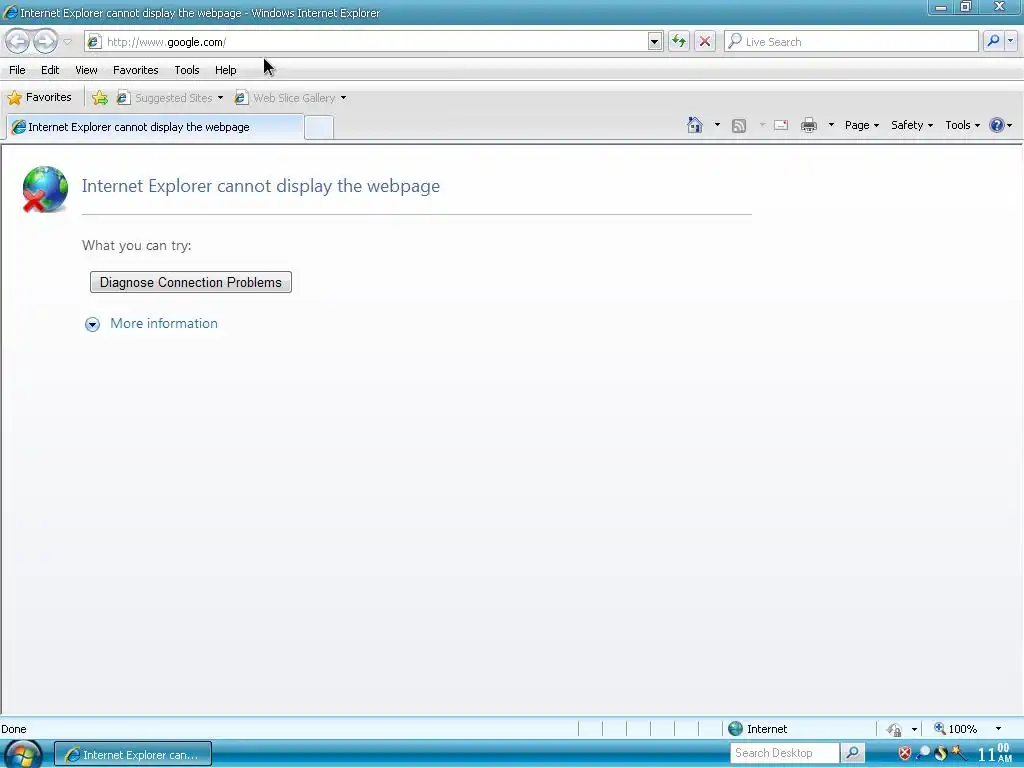
Task: Open the File menu
Action: click(x=17, y=70)
